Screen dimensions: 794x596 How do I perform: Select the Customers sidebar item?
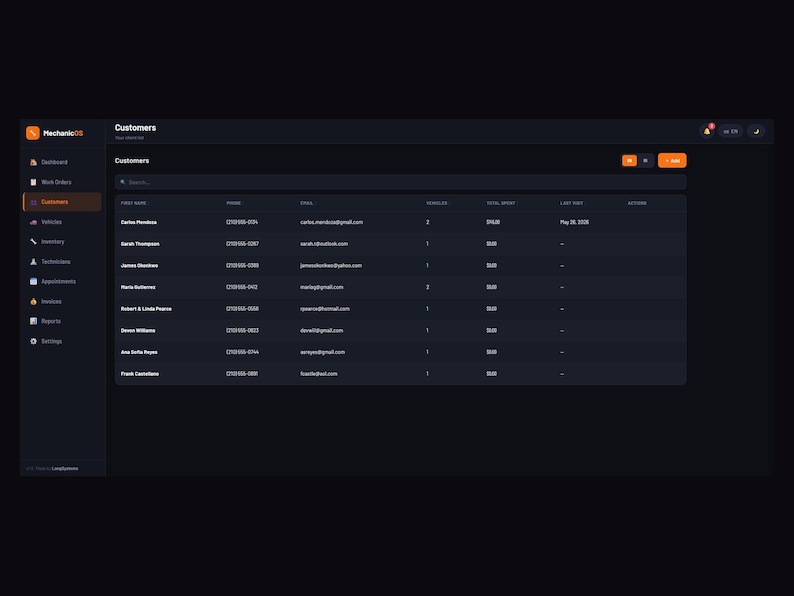[x=62, y=202]
